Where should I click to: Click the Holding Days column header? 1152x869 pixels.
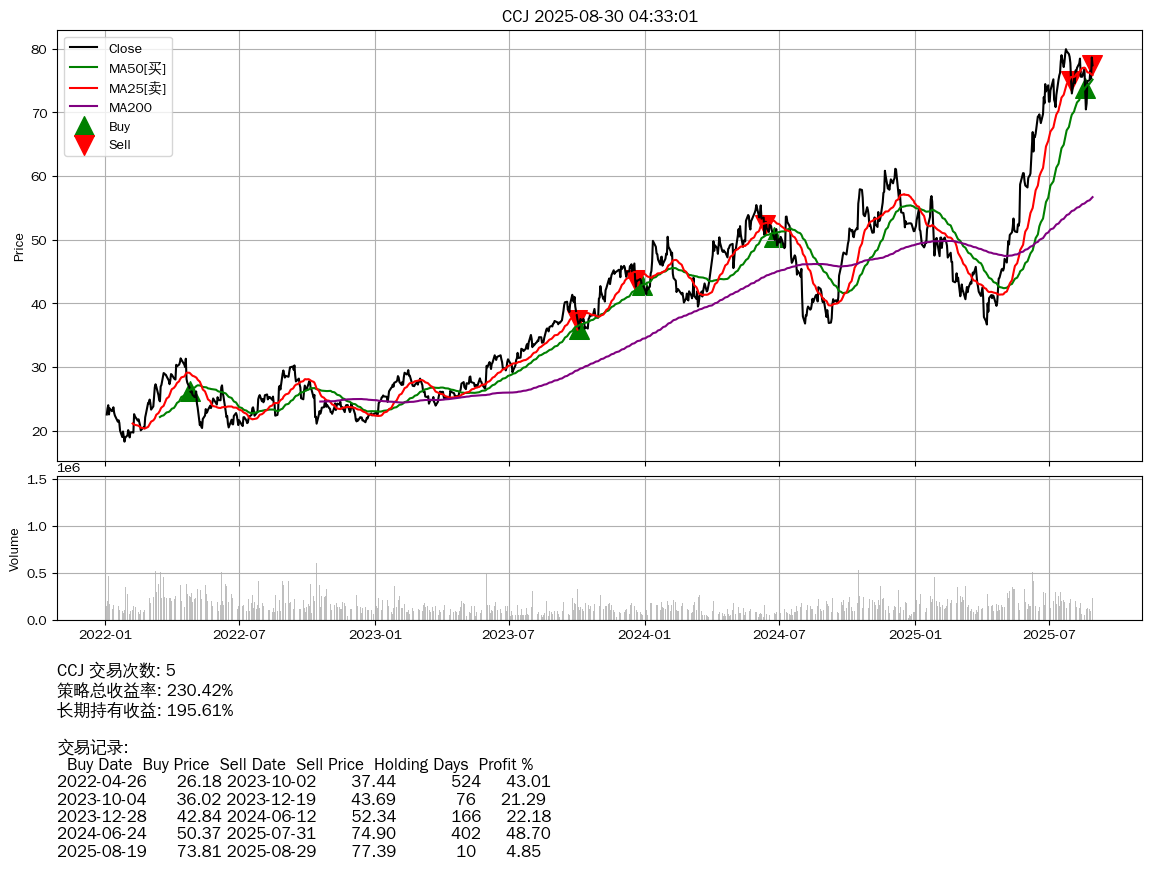coord(420,764)
